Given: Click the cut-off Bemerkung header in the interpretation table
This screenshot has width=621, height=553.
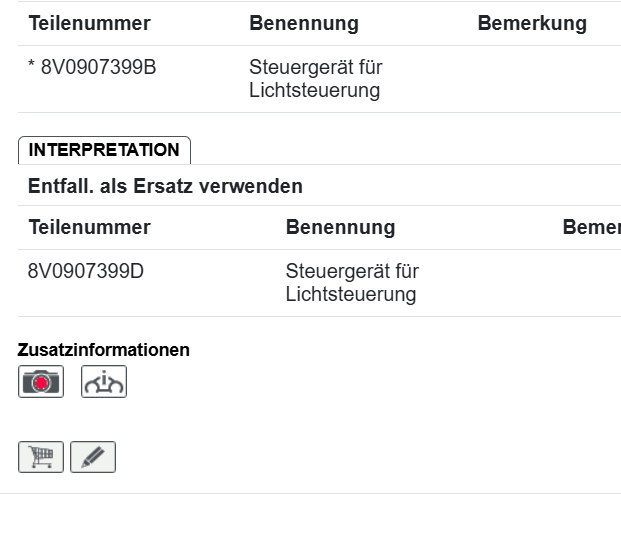Looking at the screenshot, I should coord(591,227).
